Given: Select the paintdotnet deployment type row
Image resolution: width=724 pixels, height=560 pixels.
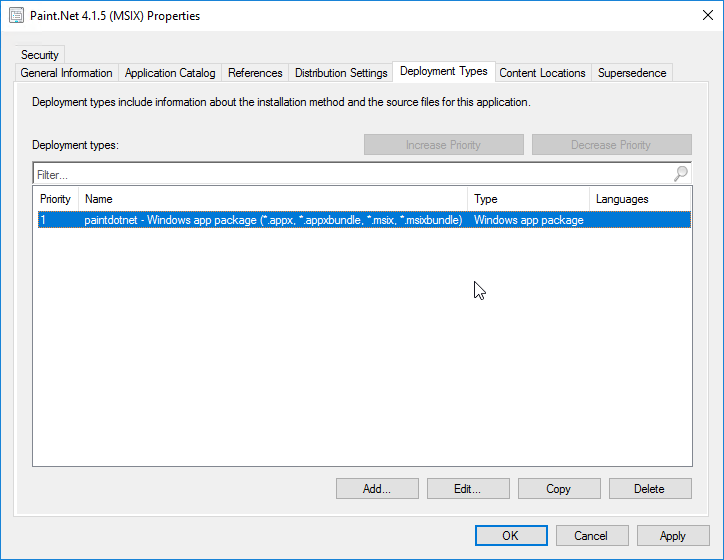Looking at the screenshot, I should 273,220.
